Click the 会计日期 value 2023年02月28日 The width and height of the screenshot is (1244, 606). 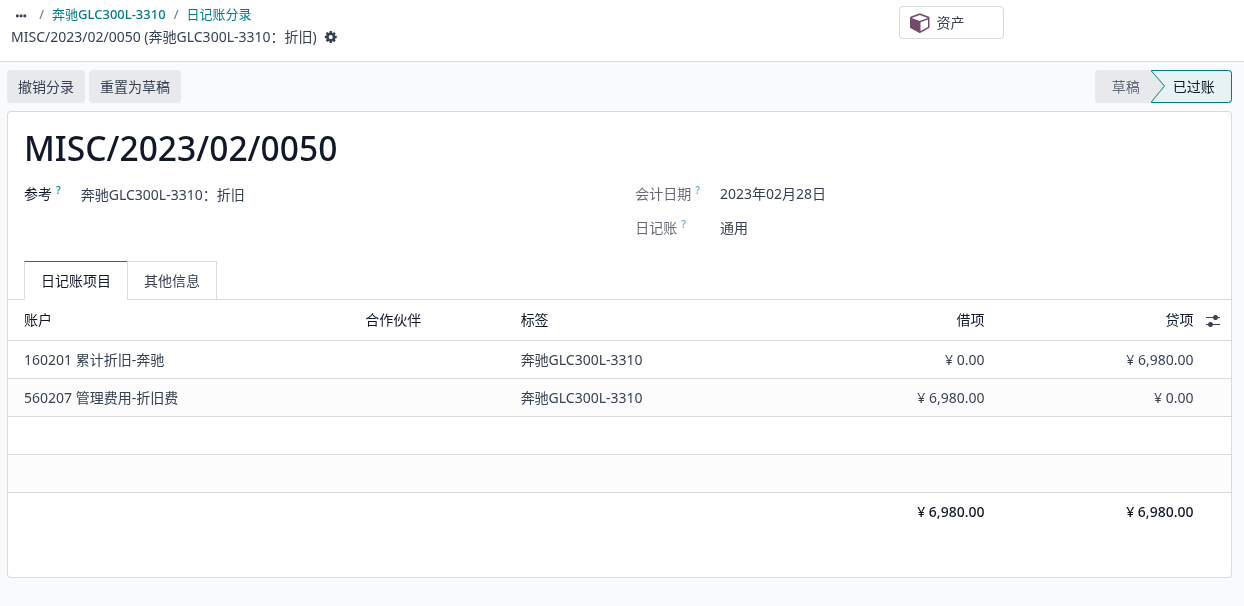click(x=773, y=194)
